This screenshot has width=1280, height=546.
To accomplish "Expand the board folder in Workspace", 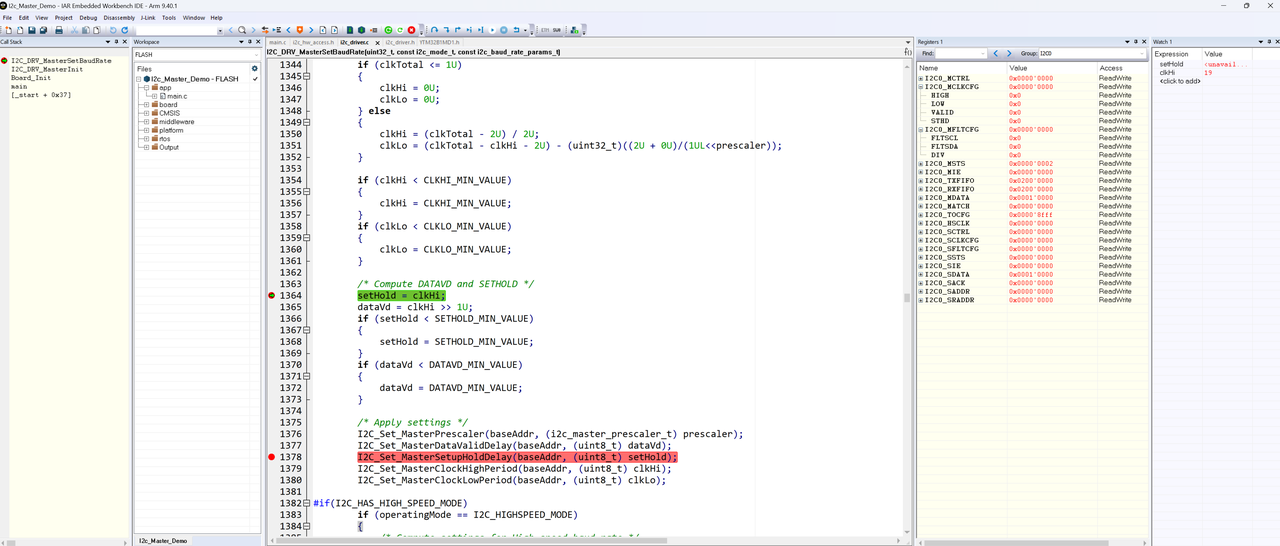I will click(146, 105).
